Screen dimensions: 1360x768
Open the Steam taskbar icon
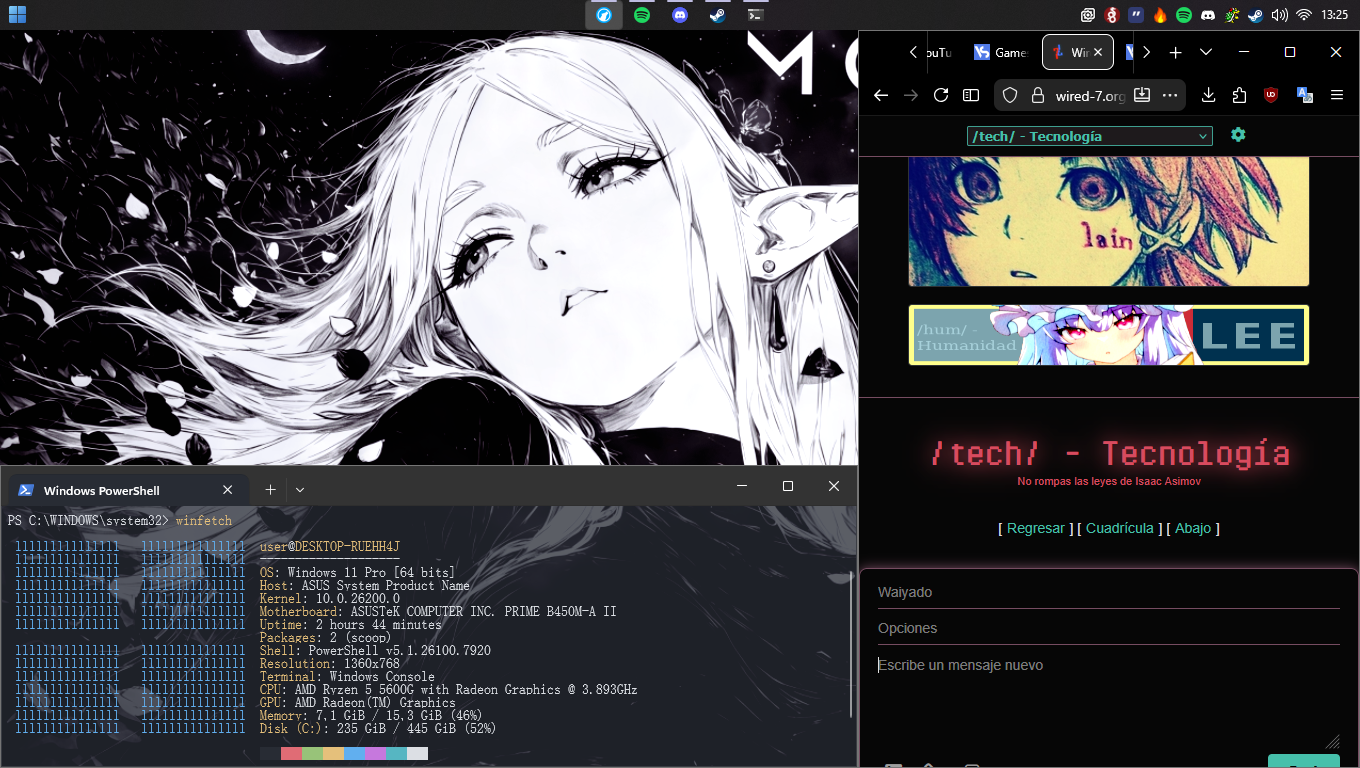717,15
